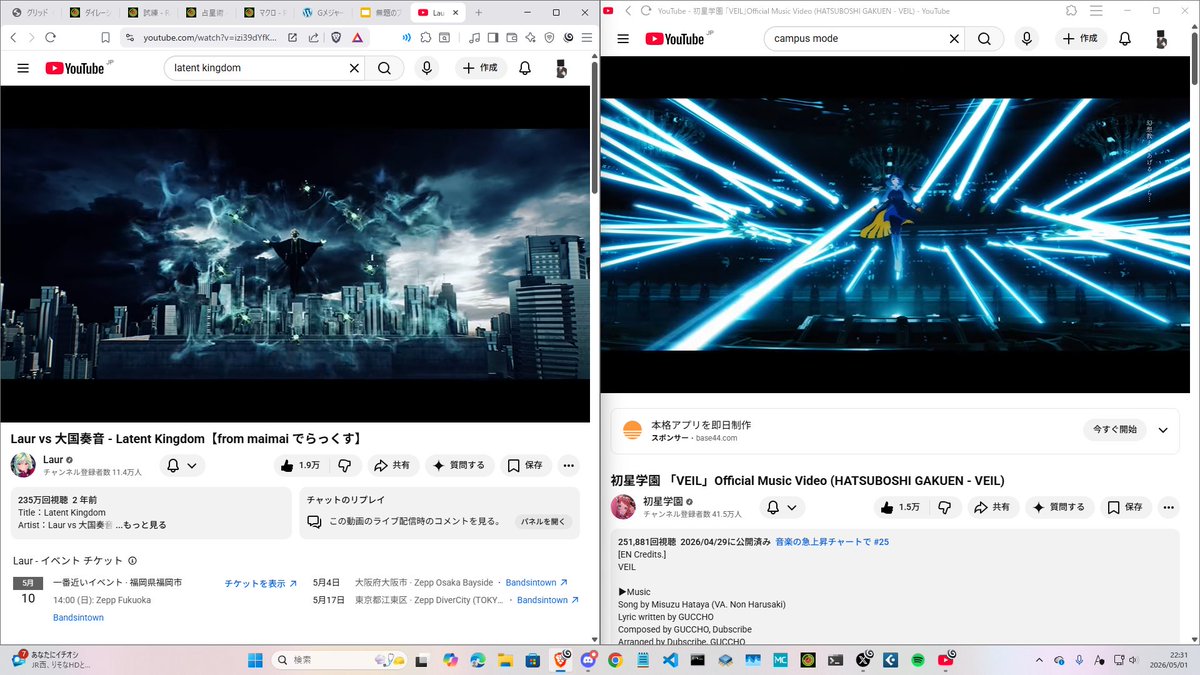
Task: Open notifications bell in left YouTube header
Action: coord(525,68)
